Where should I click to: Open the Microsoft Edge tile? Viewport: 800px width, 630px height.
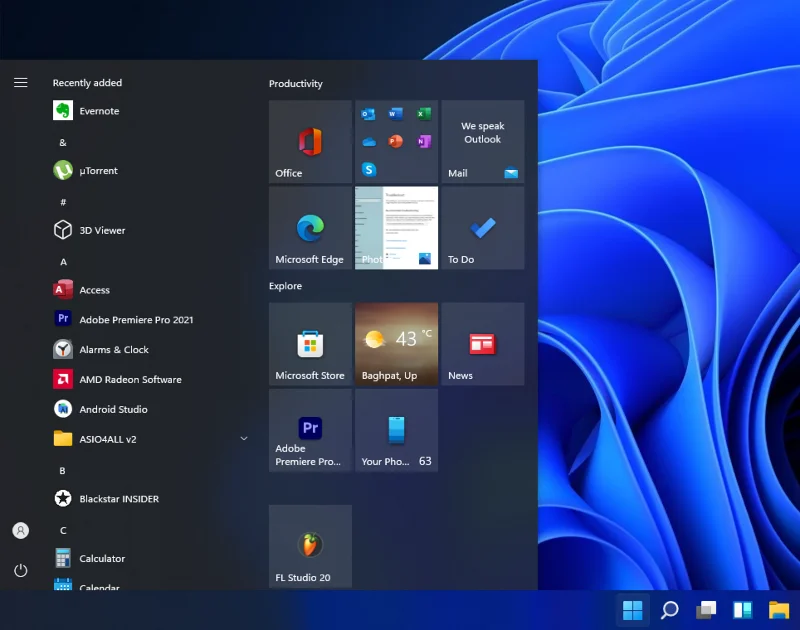[310, 228]
